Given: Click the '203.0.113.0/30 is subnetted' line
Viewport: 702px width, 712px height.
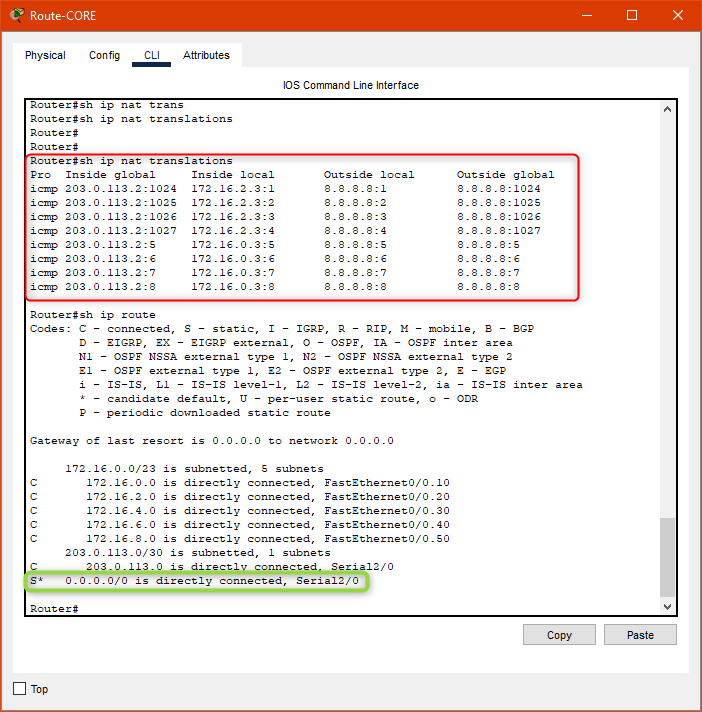Looking at the screenshot, I should (198, 553).
